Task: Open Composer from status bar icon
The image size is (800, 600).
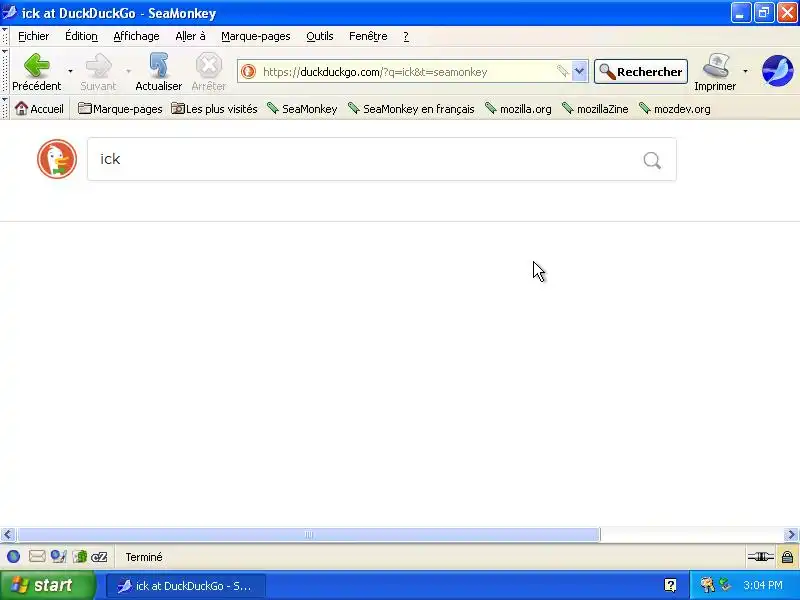Action: pos(58,557)
